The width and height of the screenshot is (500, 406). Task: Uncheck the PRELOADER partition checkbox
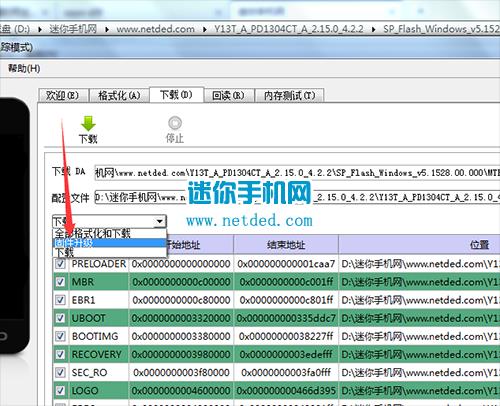[60, 264]
